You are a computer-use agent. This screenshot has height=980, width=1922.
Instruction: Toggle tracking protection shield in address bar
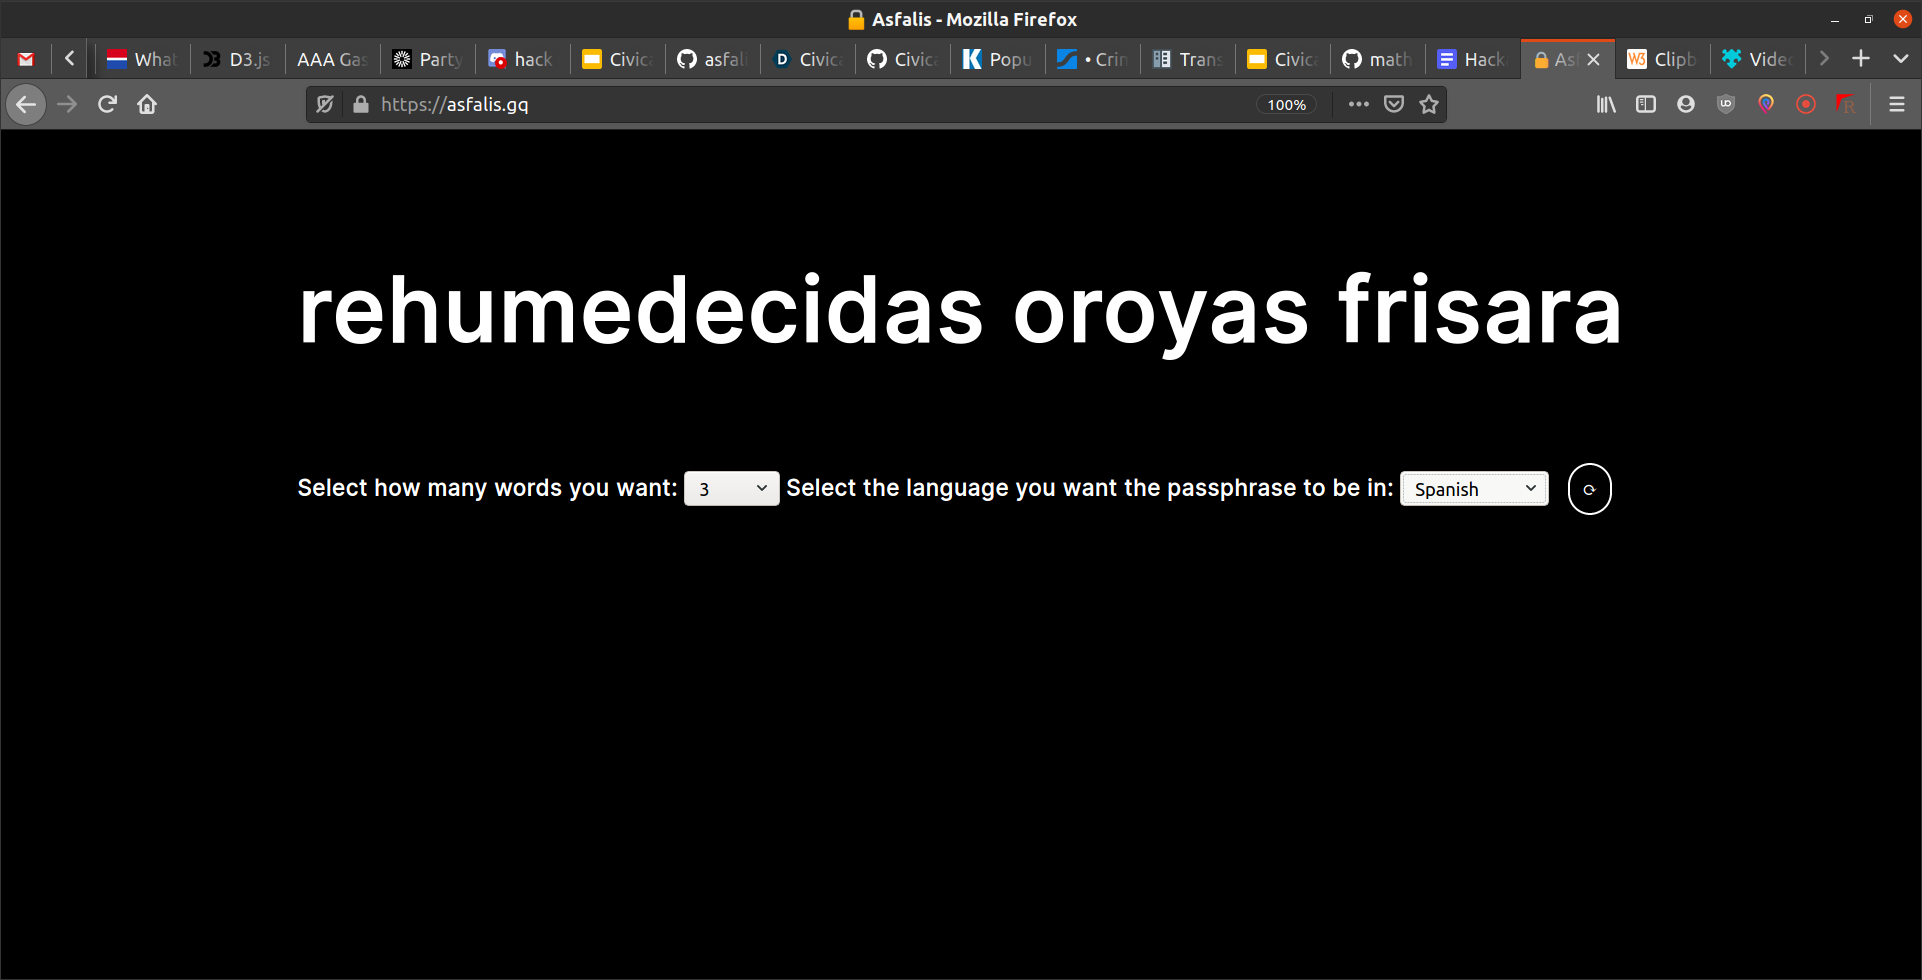pos(325,104)
